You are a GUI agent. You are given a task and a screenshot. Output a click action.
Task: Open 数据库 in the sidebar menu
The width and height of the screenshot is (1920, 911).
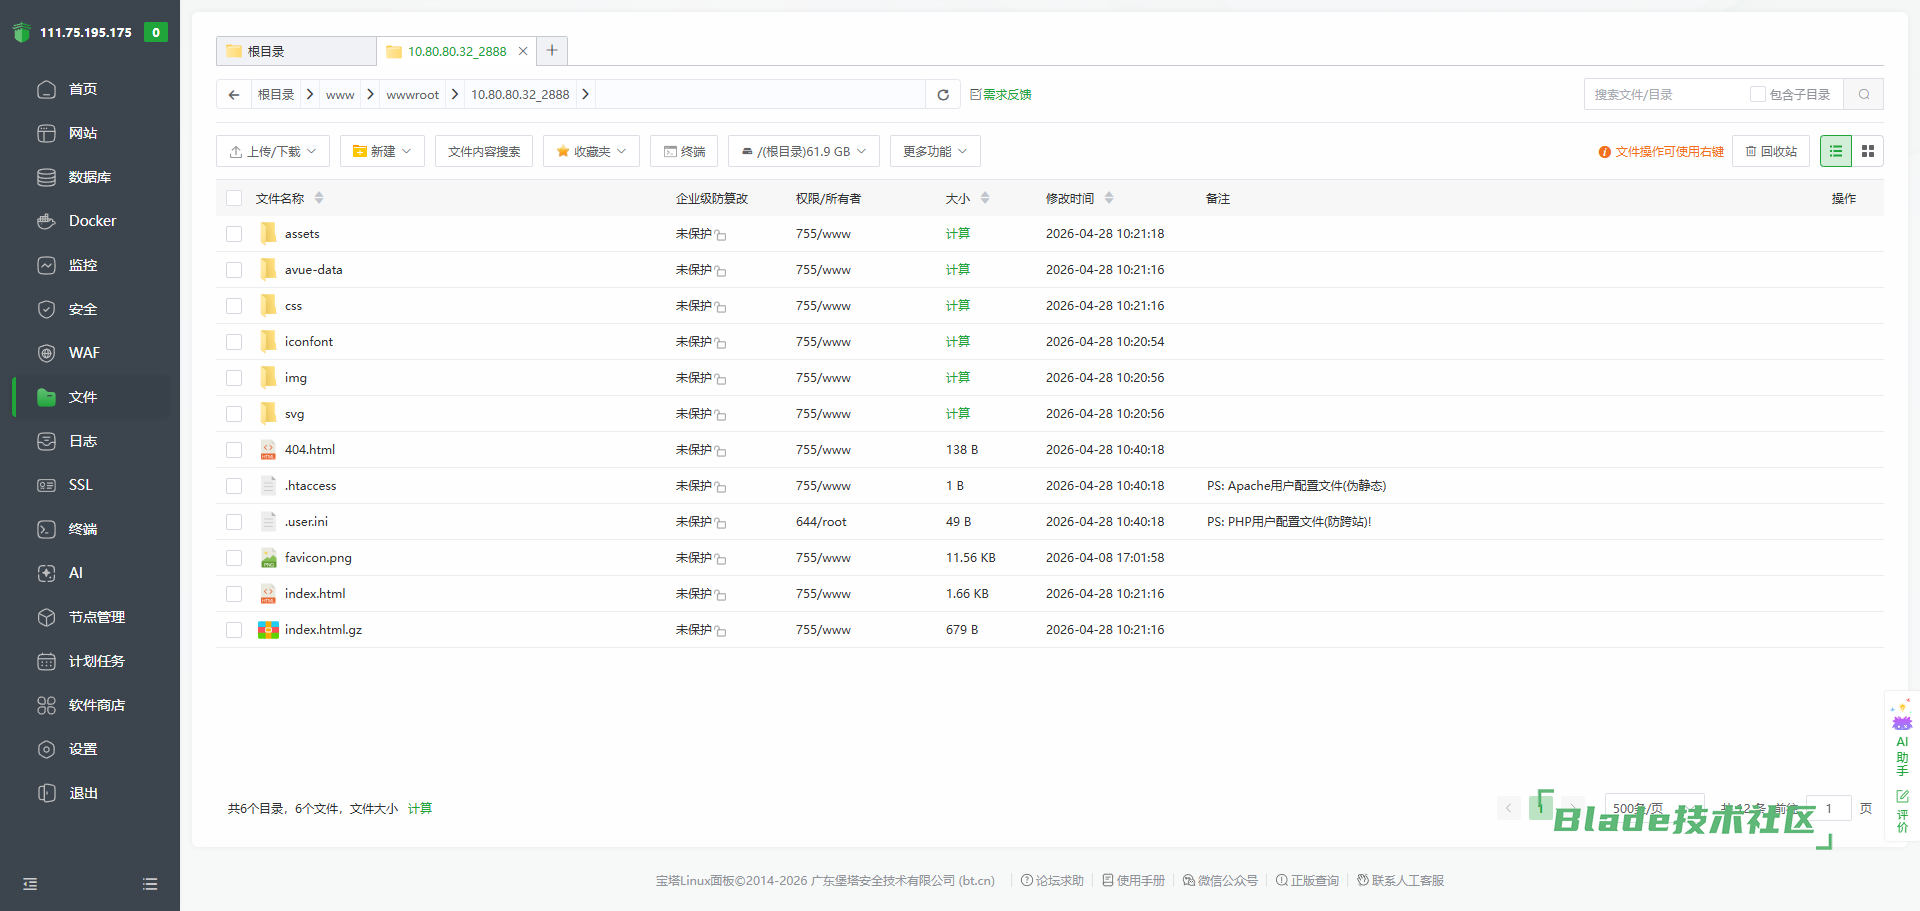[89, 177]
